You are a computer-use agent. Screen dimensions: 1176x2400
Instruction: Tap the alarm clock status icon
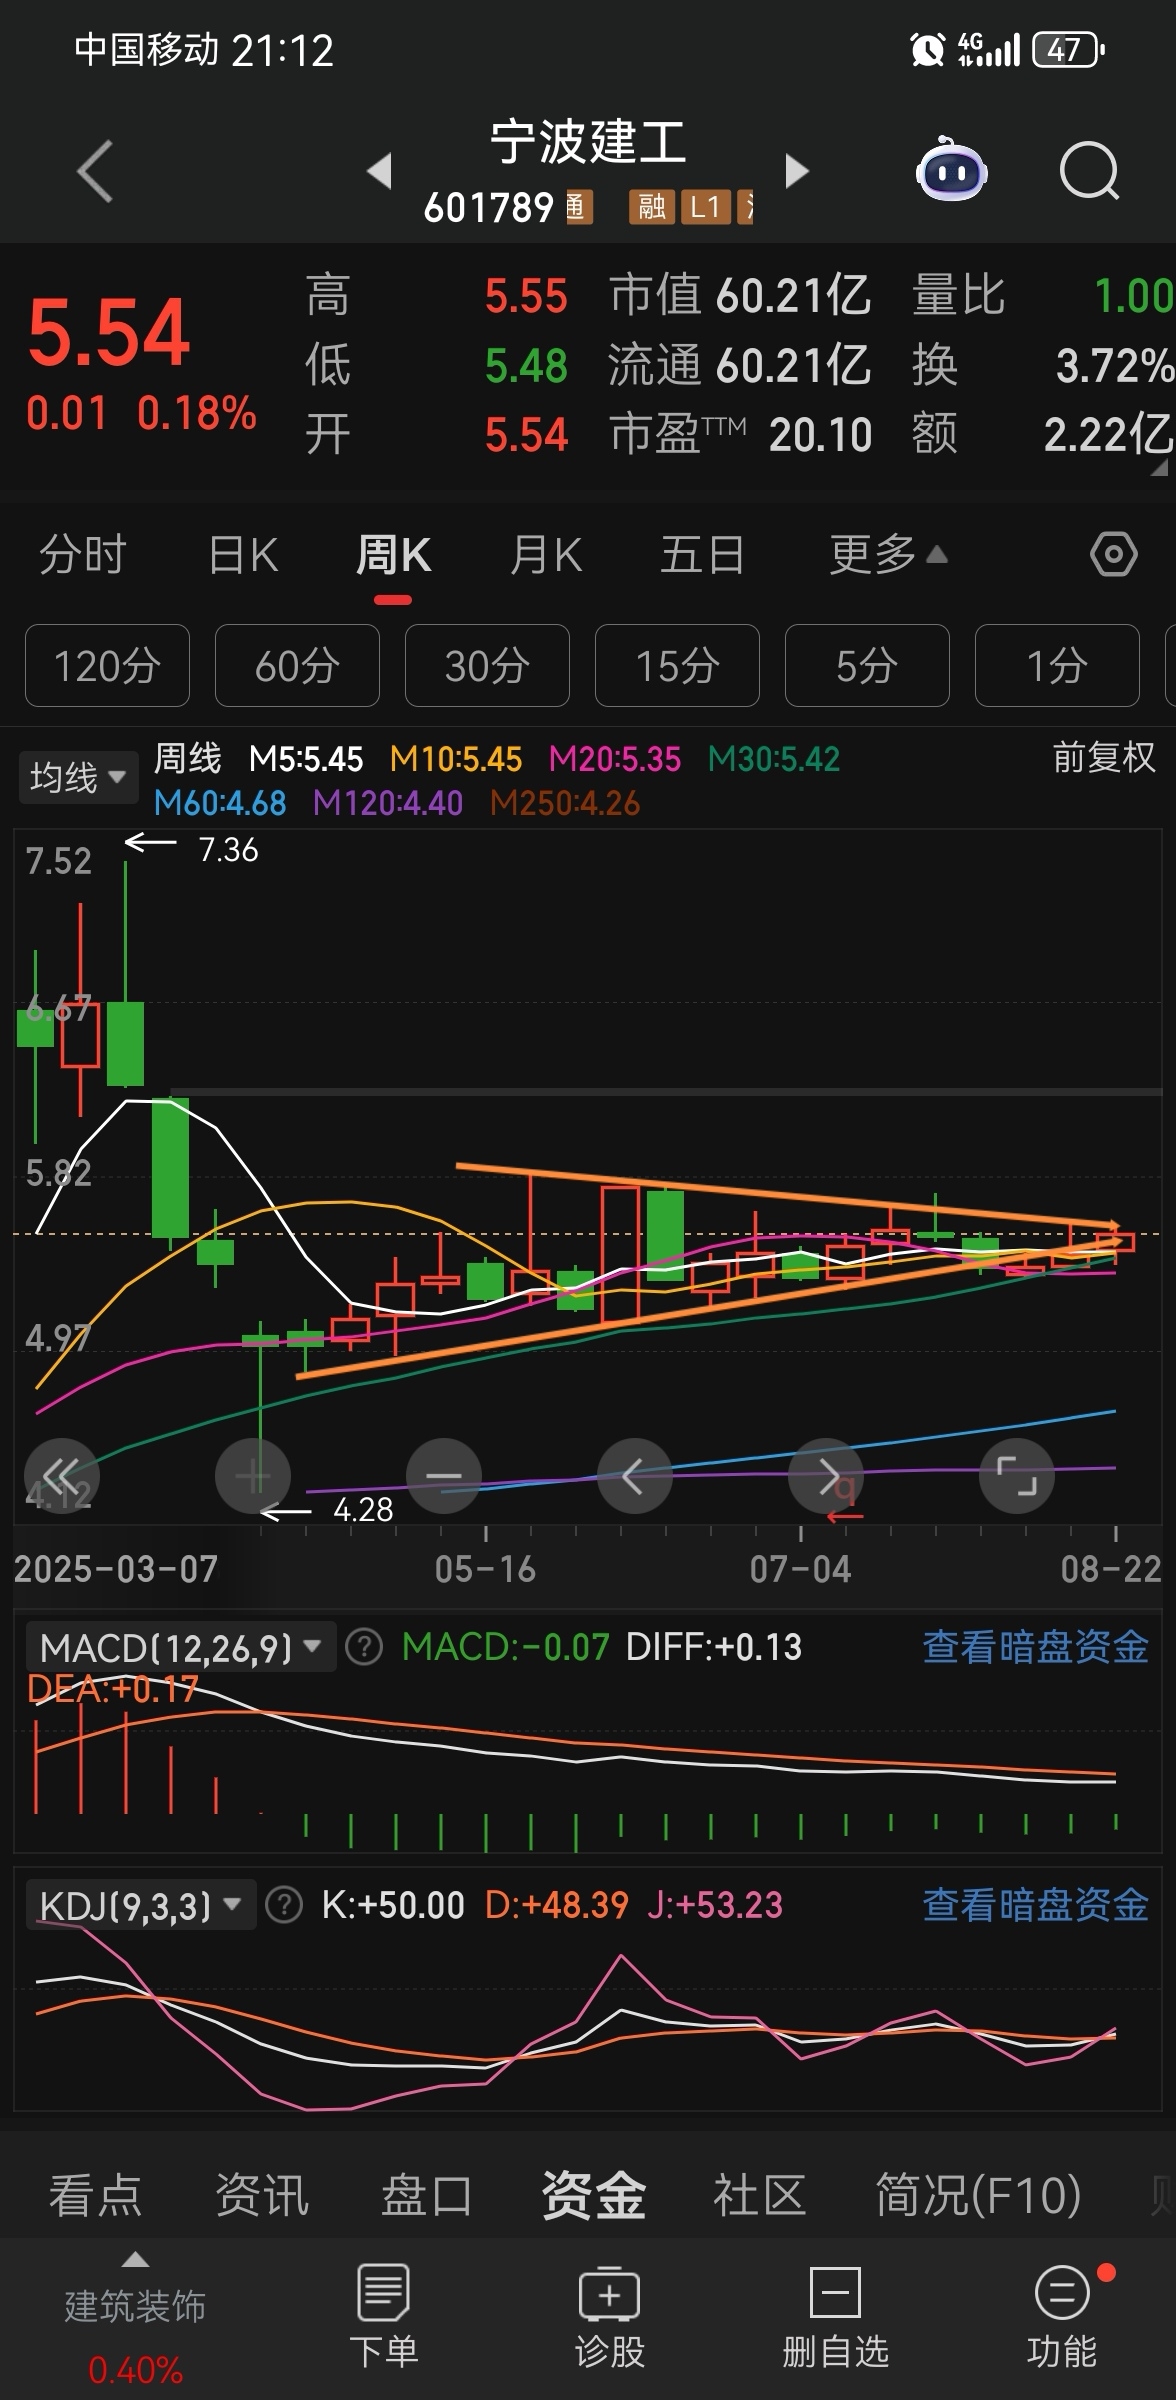(927, 49)
